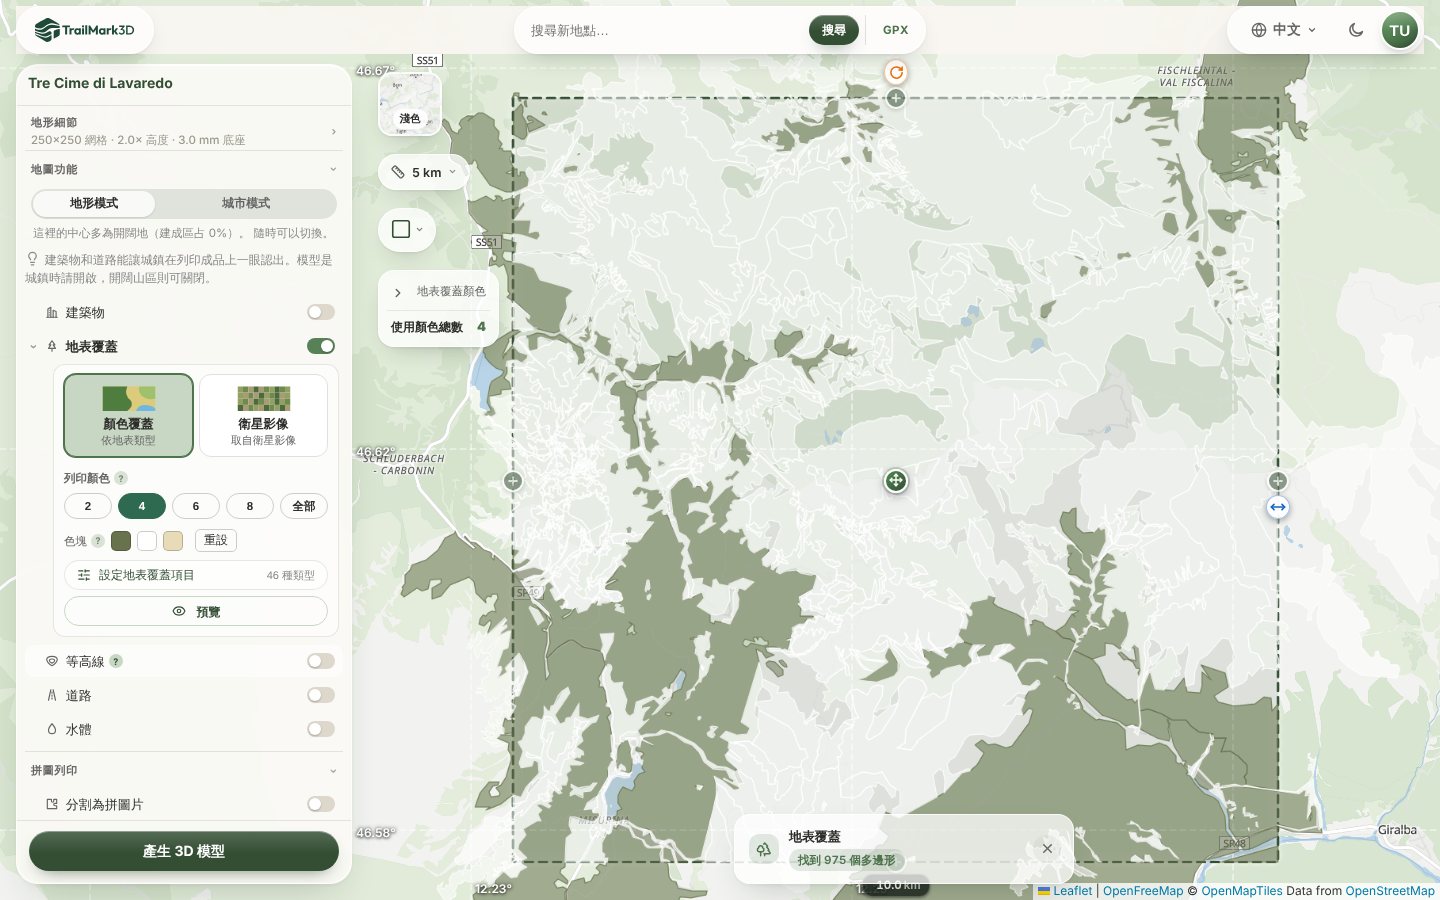Enable the 等高線 toggle
Image resolution: width=1440 pixels, height=900 pixels.
coord(321,661)
